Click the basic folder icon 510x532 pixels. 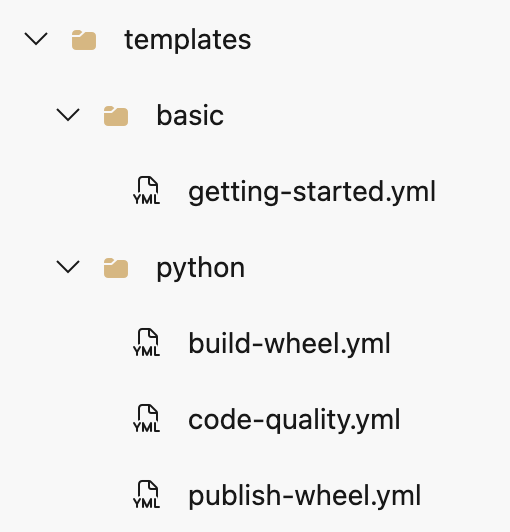coord(116,116)
